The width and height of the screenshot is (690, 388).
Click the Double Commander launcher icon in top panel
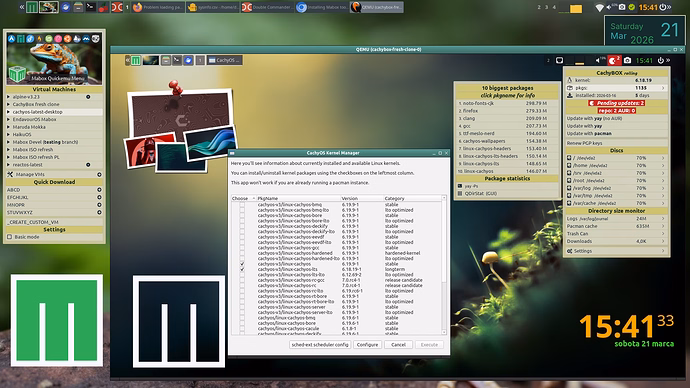[x=117, y=7]
